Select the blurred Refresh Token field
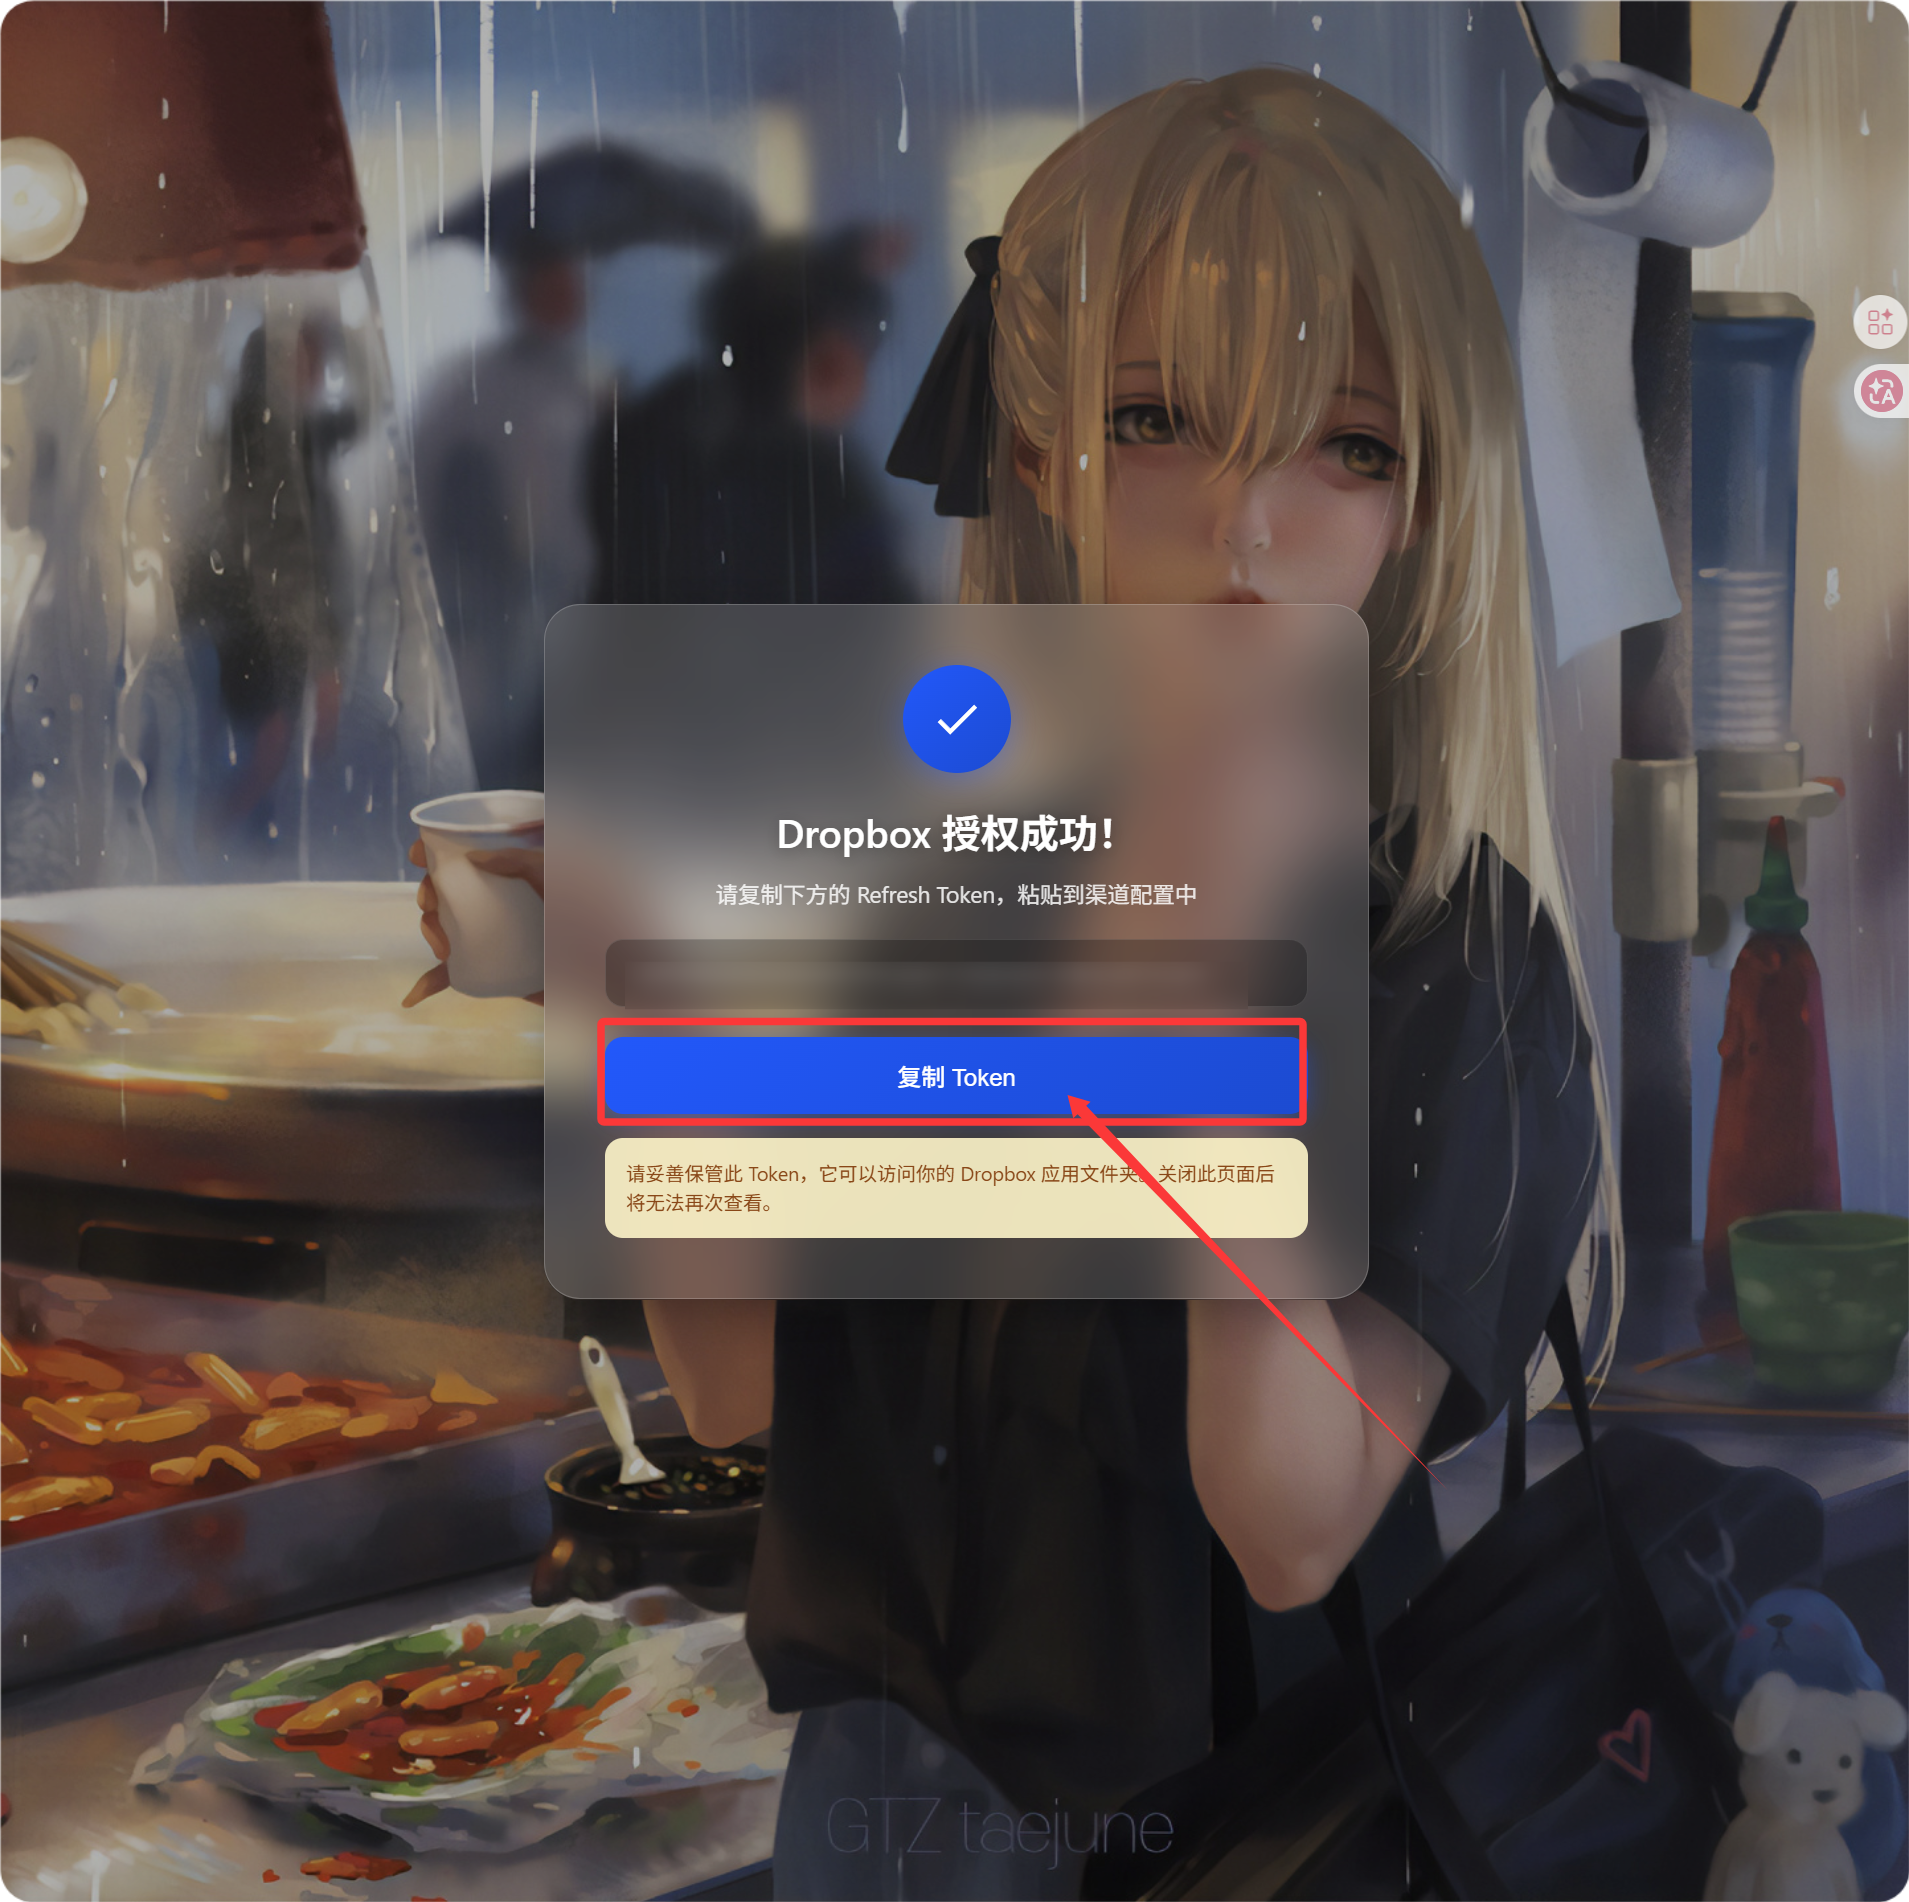The image size is (1909, 1902). pyautogui.click(x=955, y=973)
